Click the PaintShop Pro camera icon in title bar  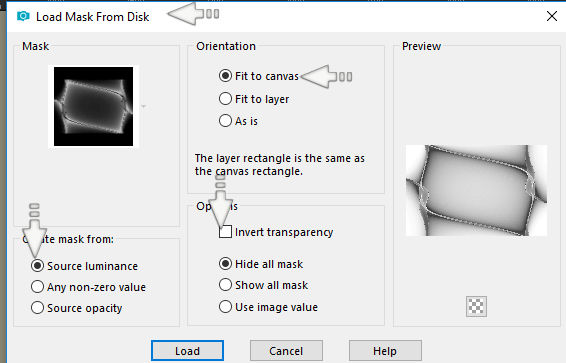pyautogui.click(x=23, y=16)
